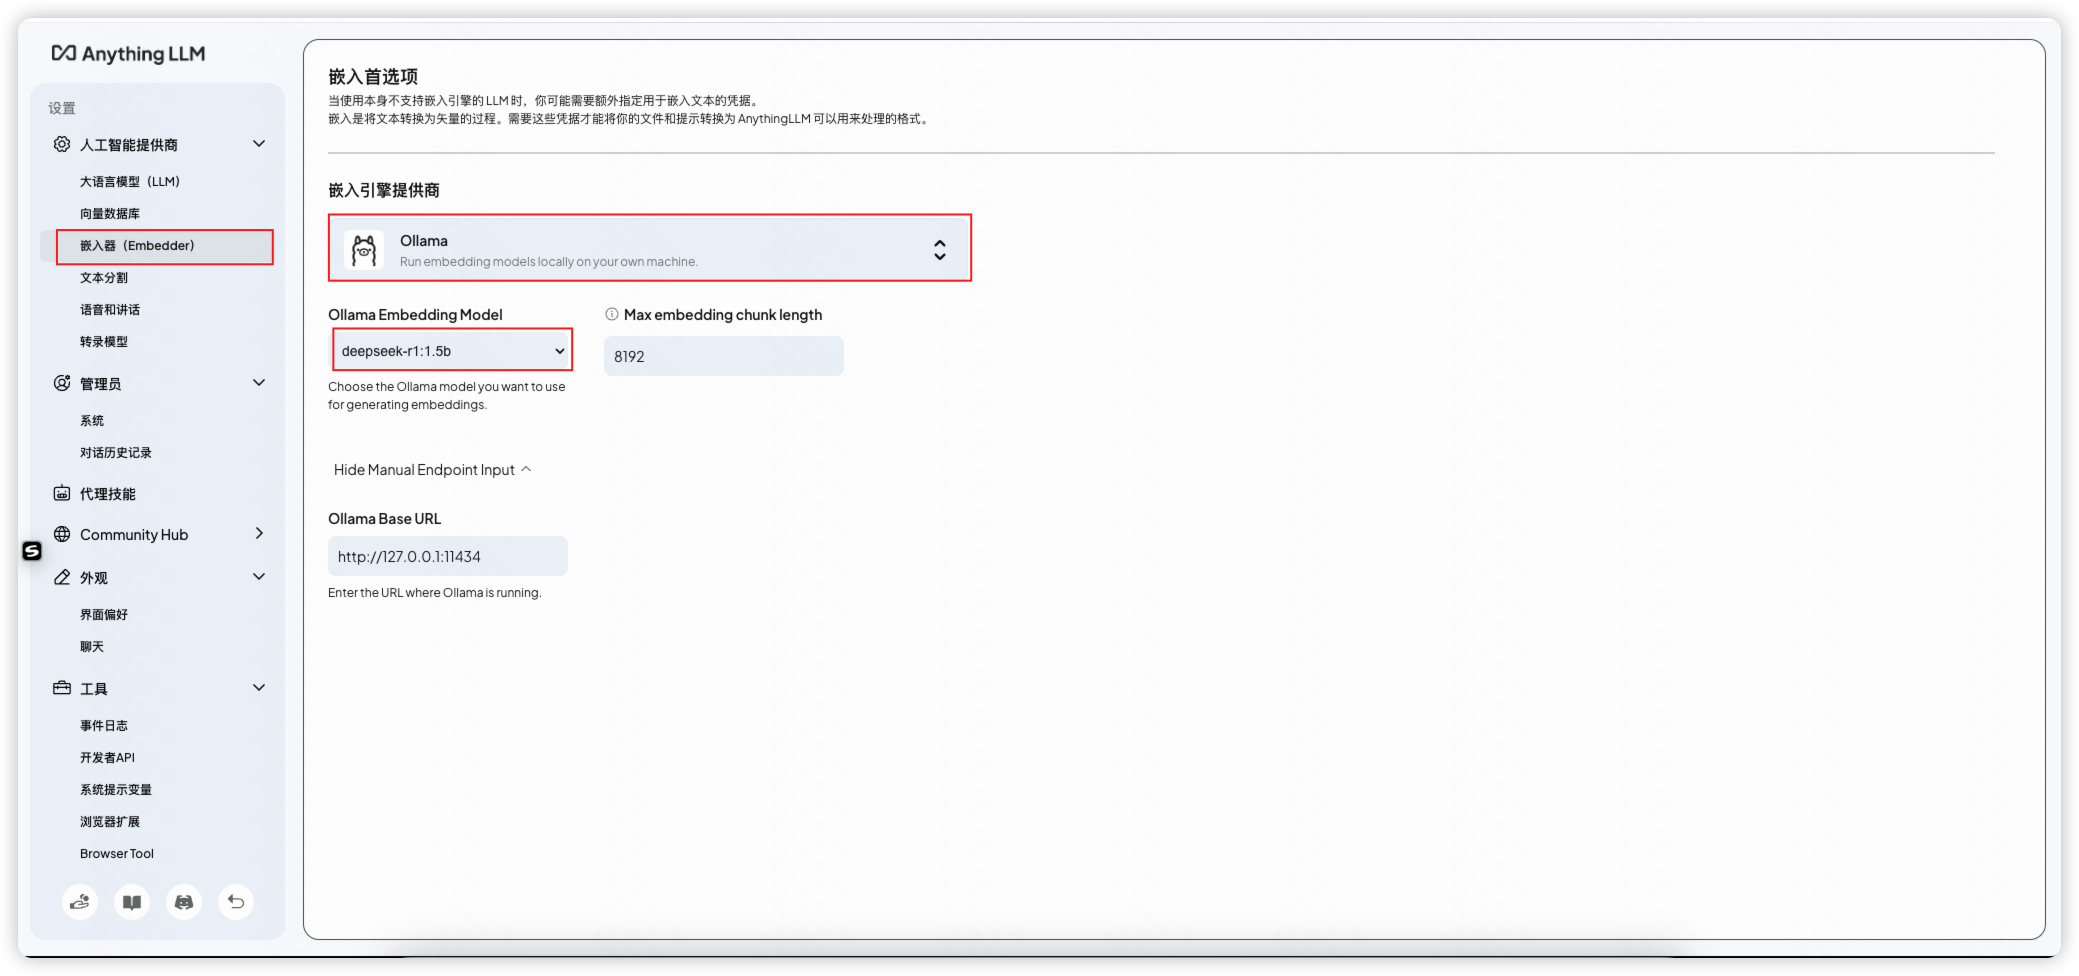
Task: Click info icon beside Max embedding chunk length
Action: click(x=612, y=314)
